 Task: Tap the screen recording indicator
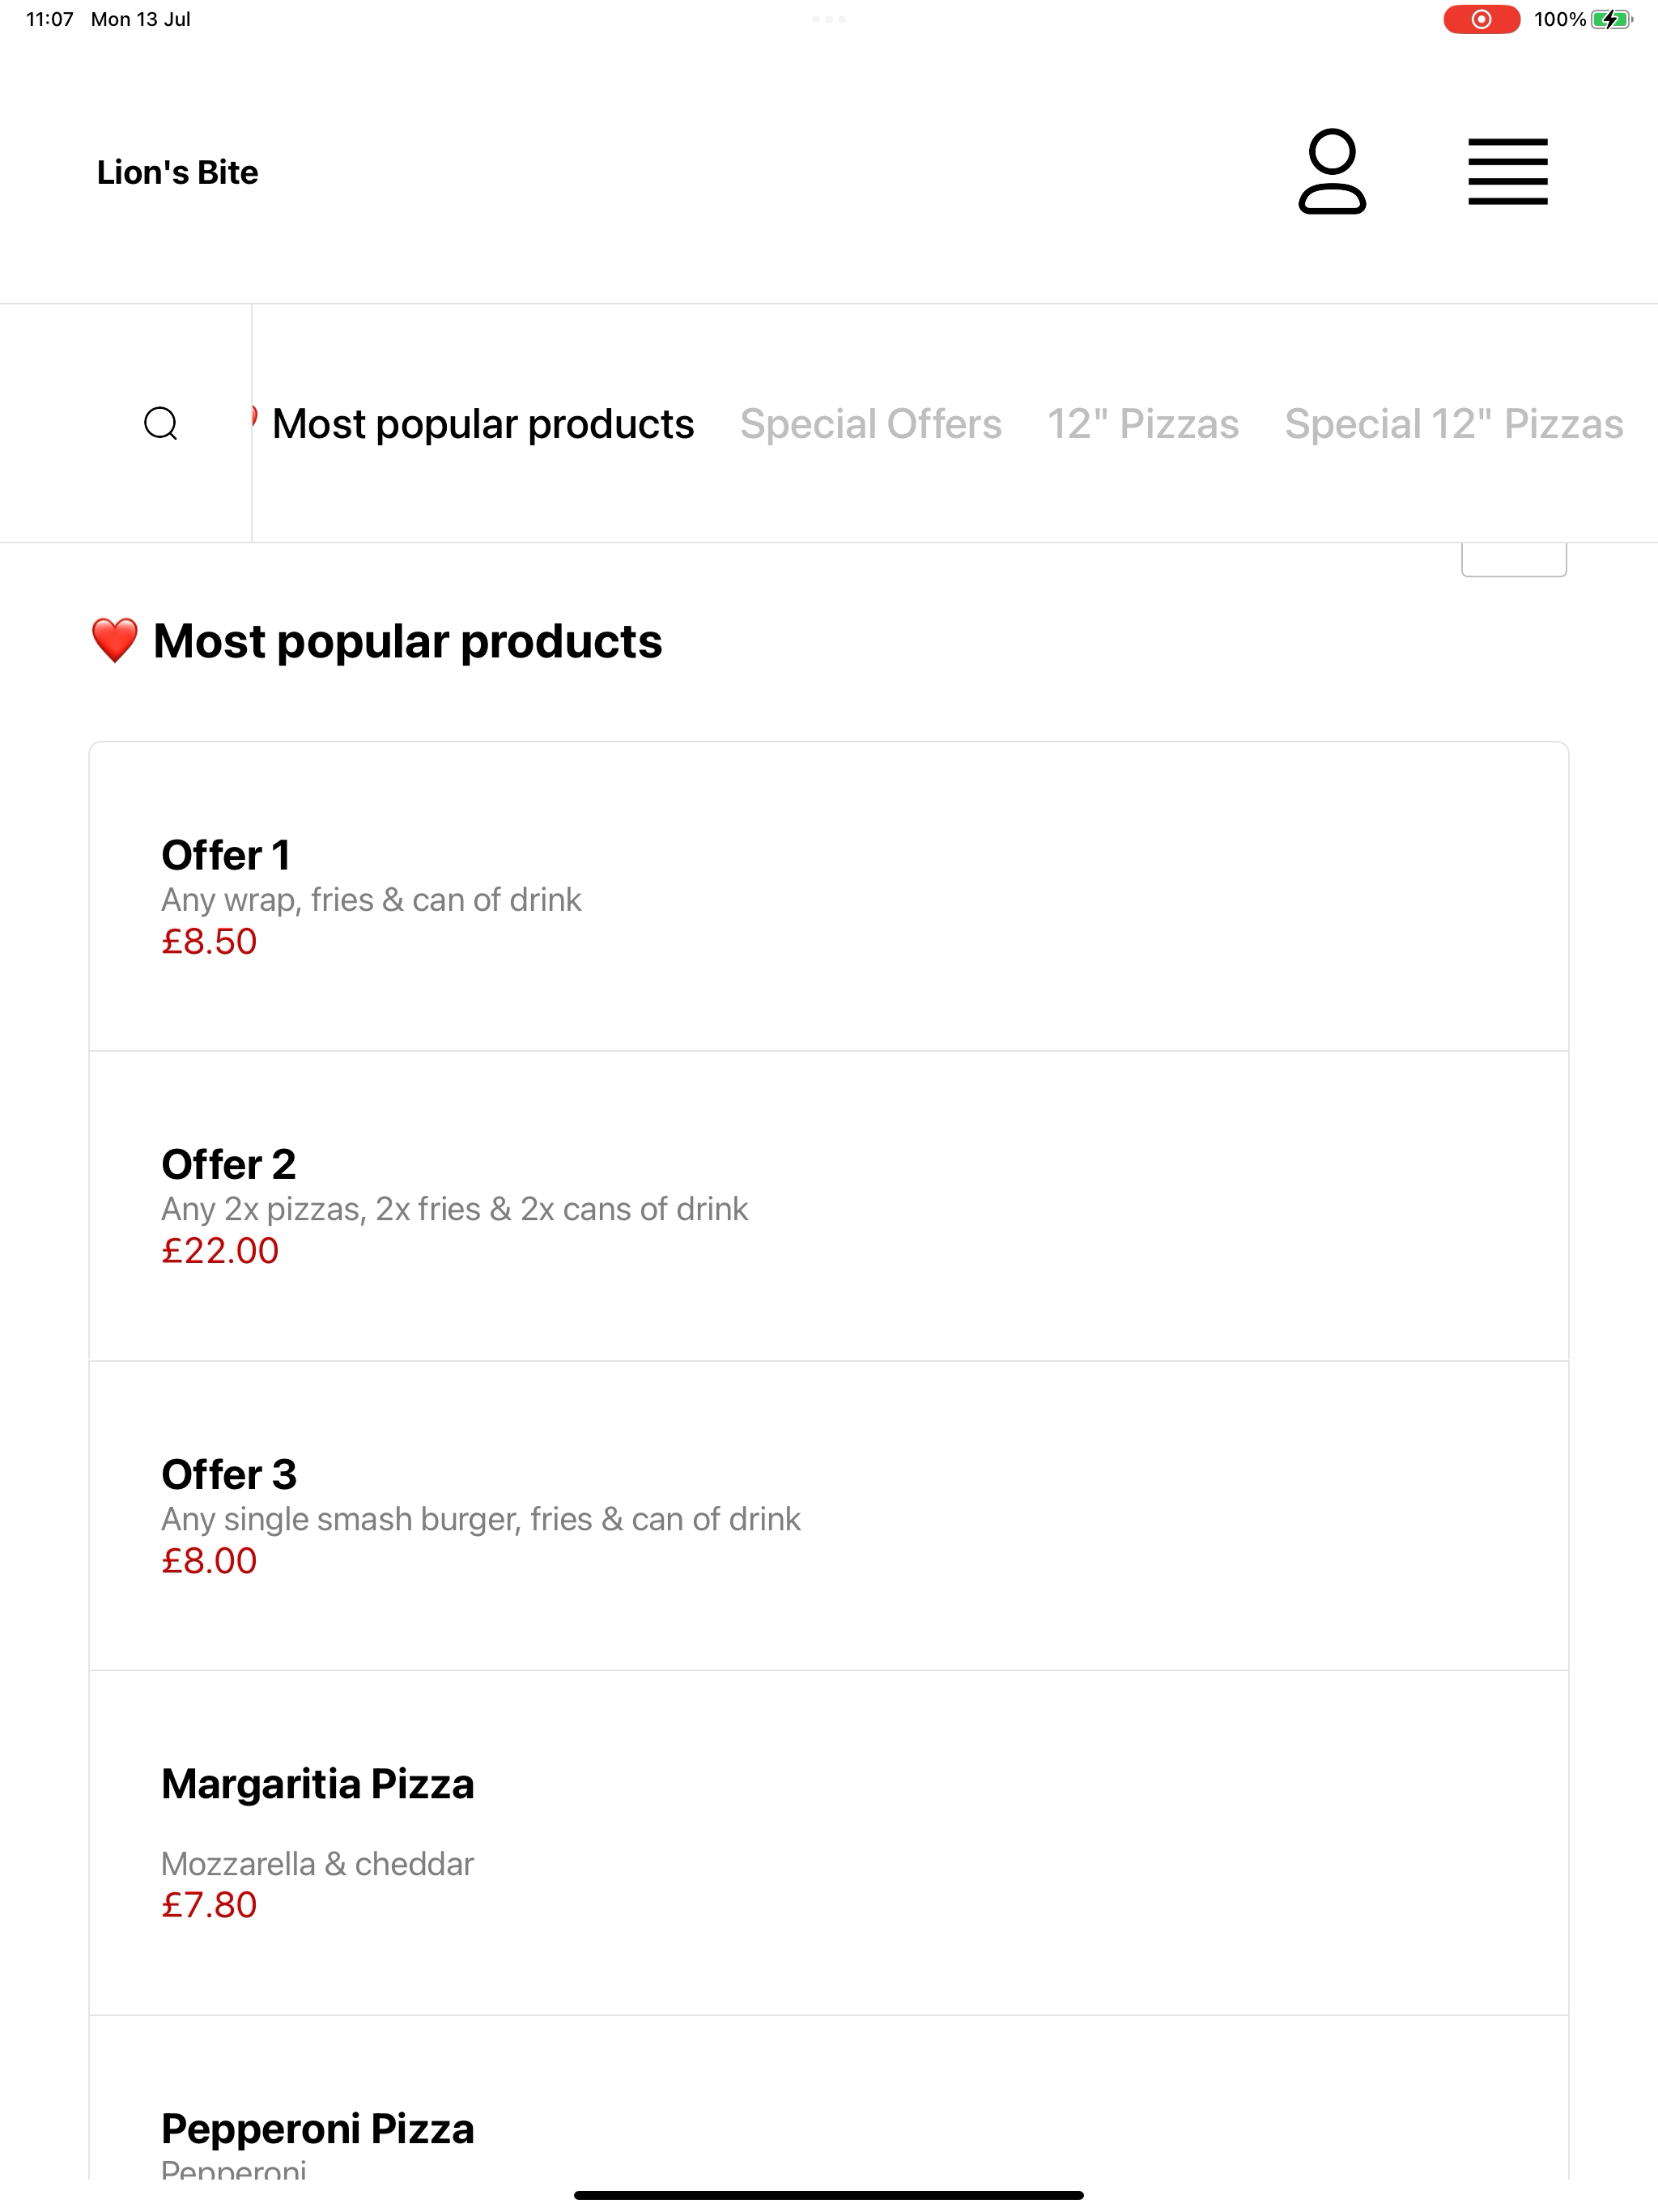pos(1481,19)
